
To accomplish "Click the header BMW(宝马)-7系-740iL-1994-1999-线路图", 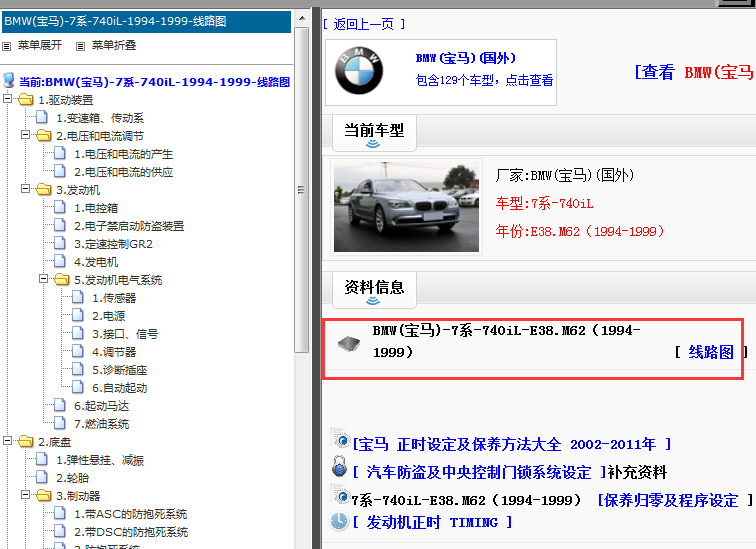I will [x=147, y=22].
